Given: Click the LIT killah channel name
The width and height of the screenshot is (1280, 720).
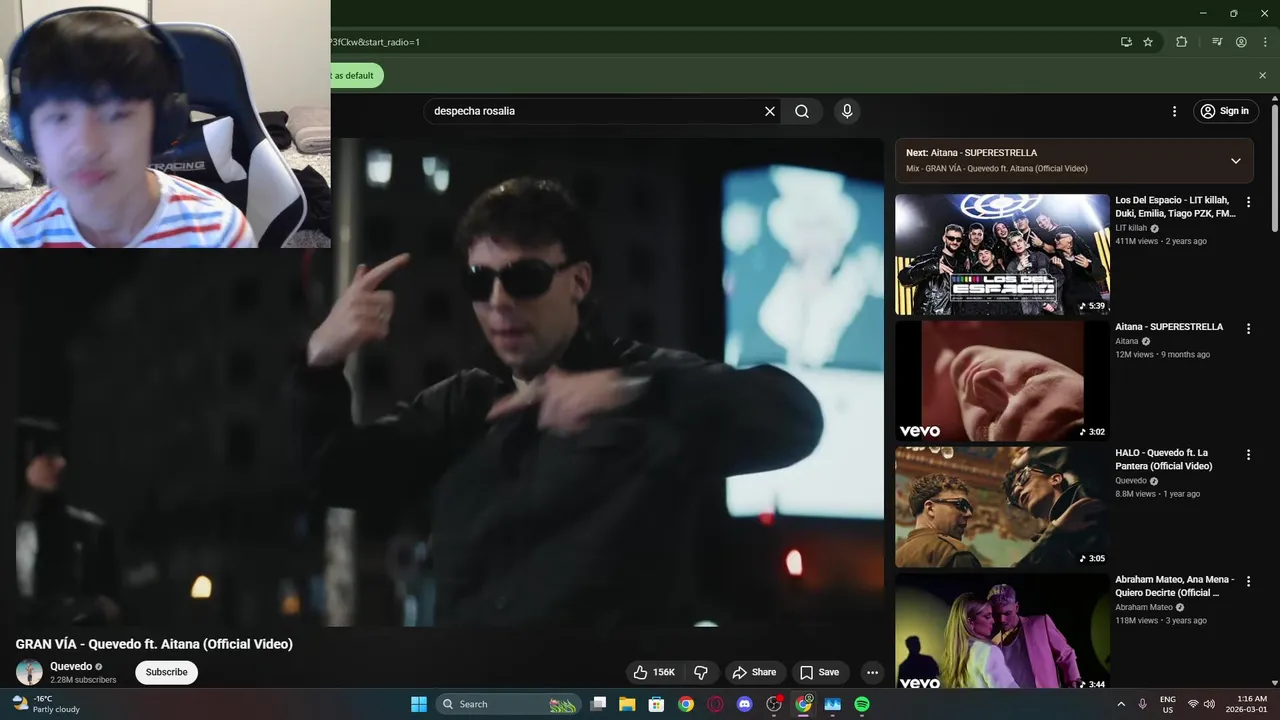Looking at the screenshot, I should (x=1131, y=228).
